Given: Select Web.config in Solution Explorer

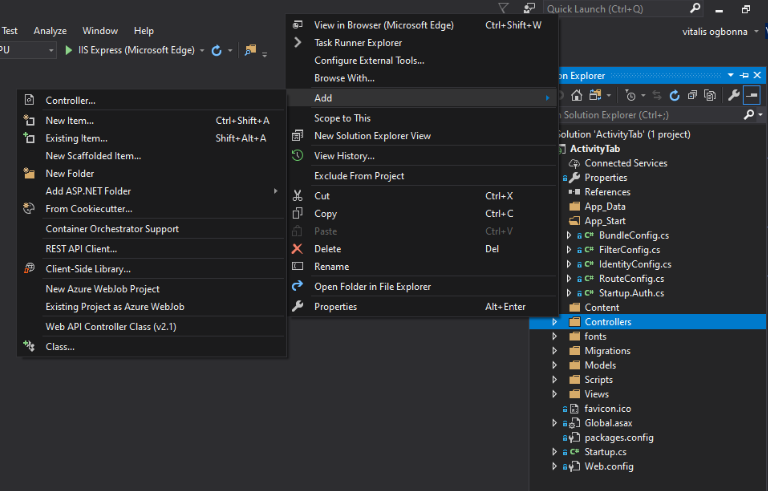Looking at the screenshot, I should pyautogui.click(x=609, y=466).
